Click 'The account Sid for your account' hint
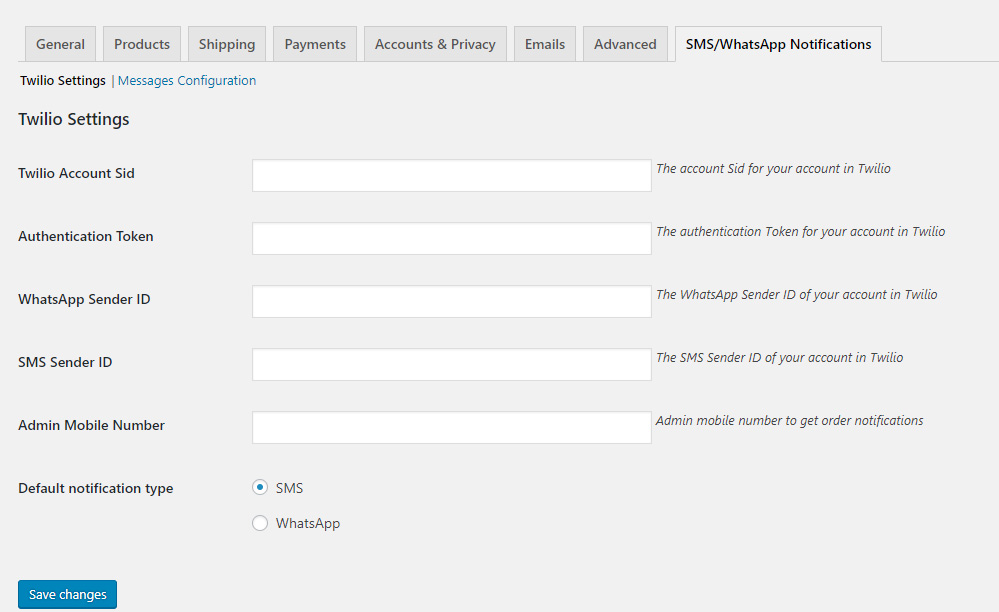Image resolution: width=999 pixels, height=612 pixels. point(773,169)
